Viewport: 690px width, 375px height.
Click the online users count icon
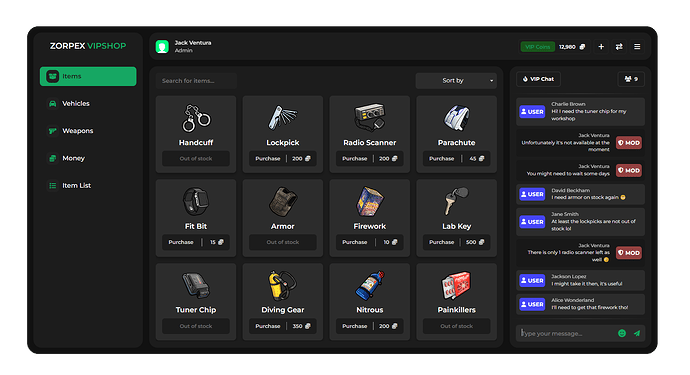(x=631, y=79)
